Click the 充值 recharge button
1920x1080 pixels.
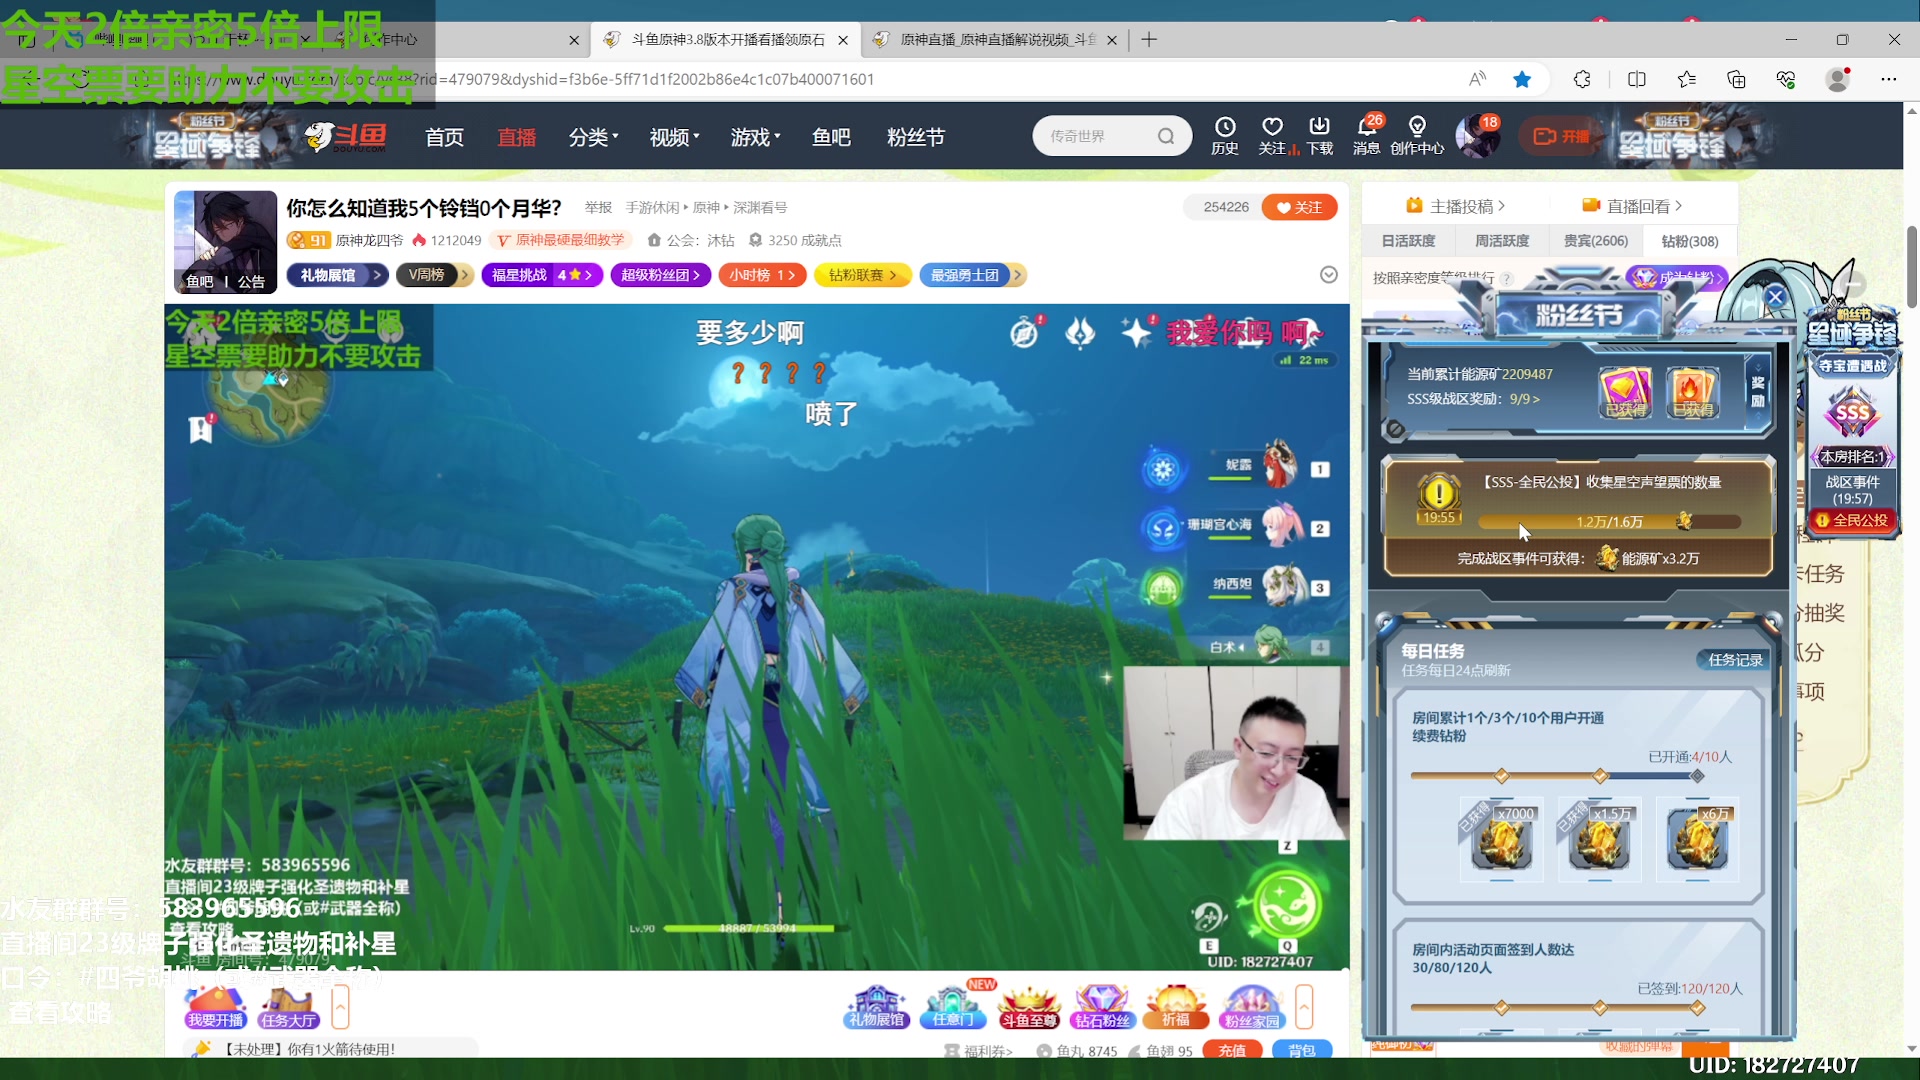pos(1232,1050)
